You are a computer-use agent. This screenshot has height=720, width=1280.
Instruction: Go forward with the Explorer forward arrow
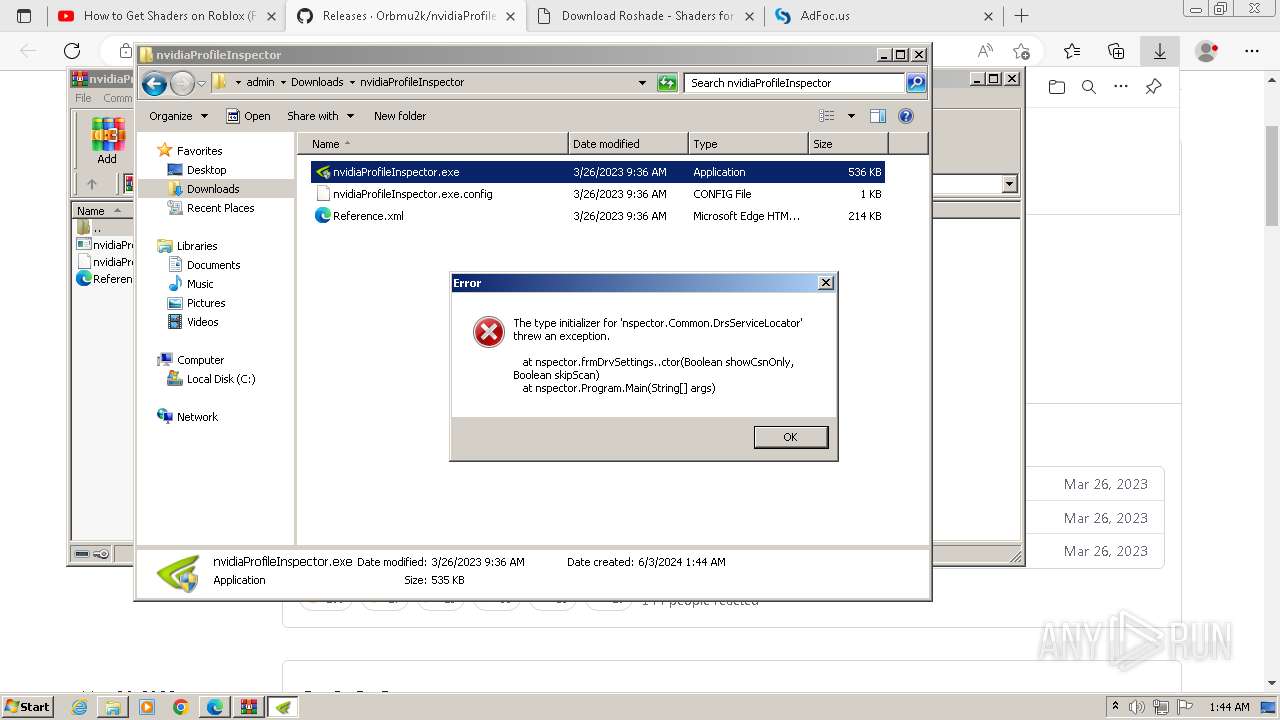pos(182,83)
